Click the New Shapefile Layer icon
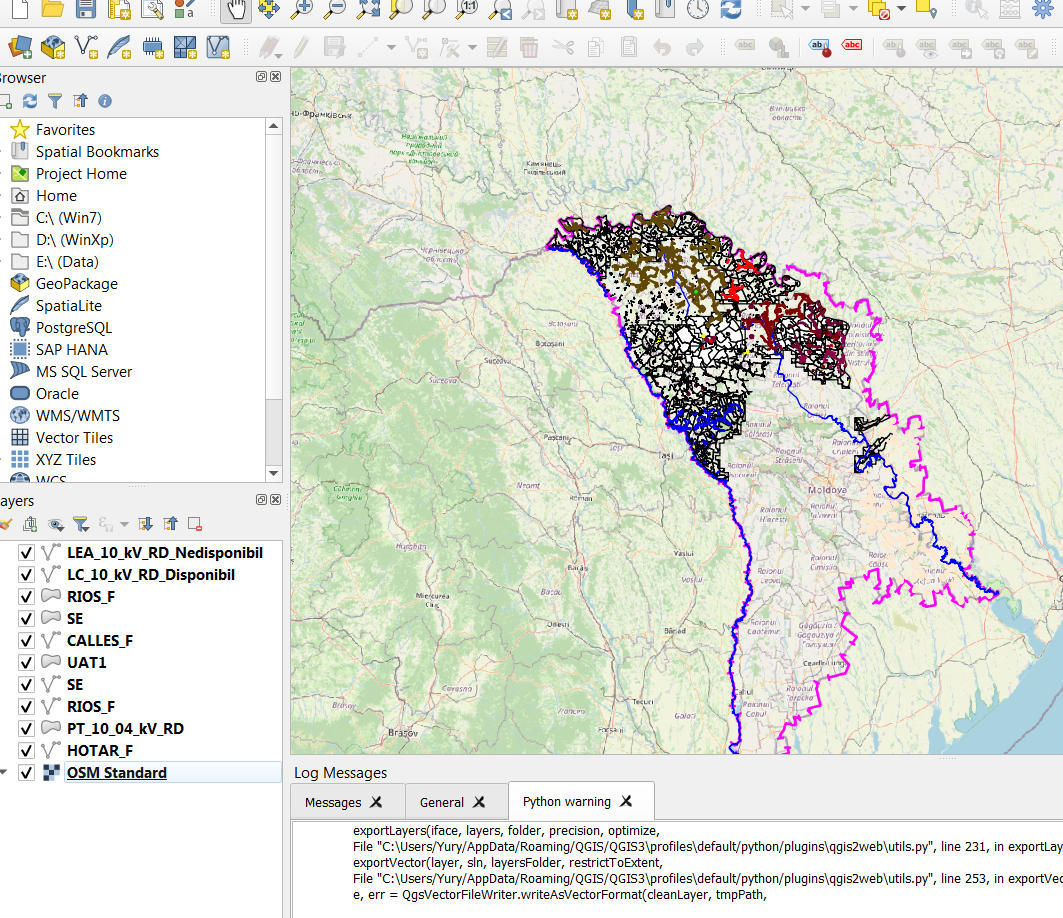The image size is (1063, 918). pos(86,47)
